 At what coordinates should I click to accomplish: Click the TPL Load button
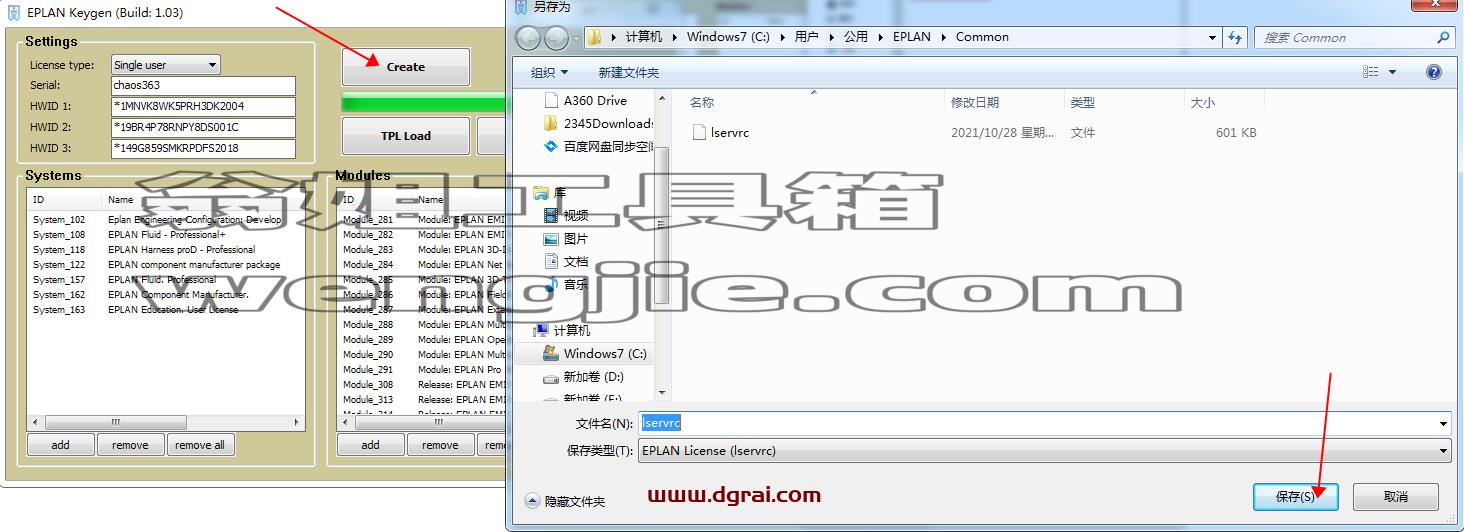click(x=406, y=136)
